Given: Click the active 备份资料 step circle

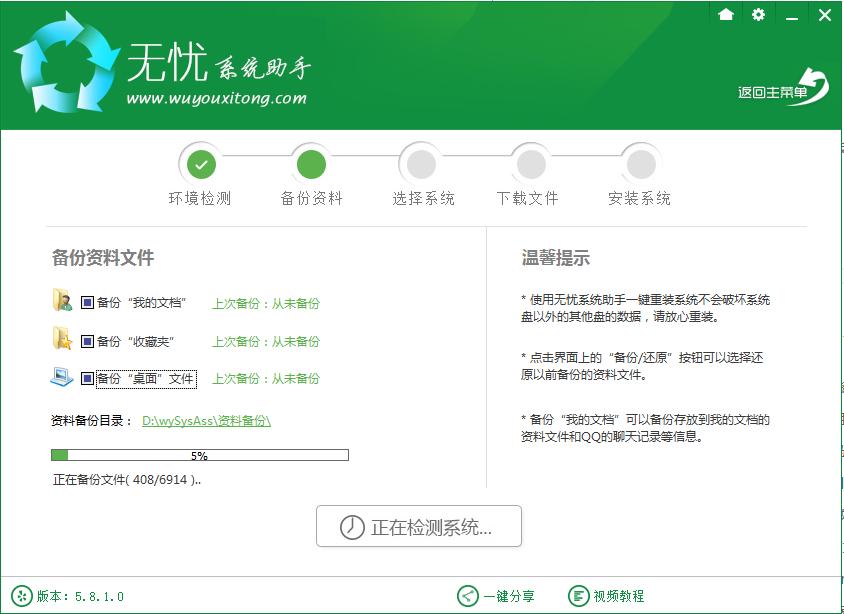Looking at the screenshot, I should click(310, 163).
